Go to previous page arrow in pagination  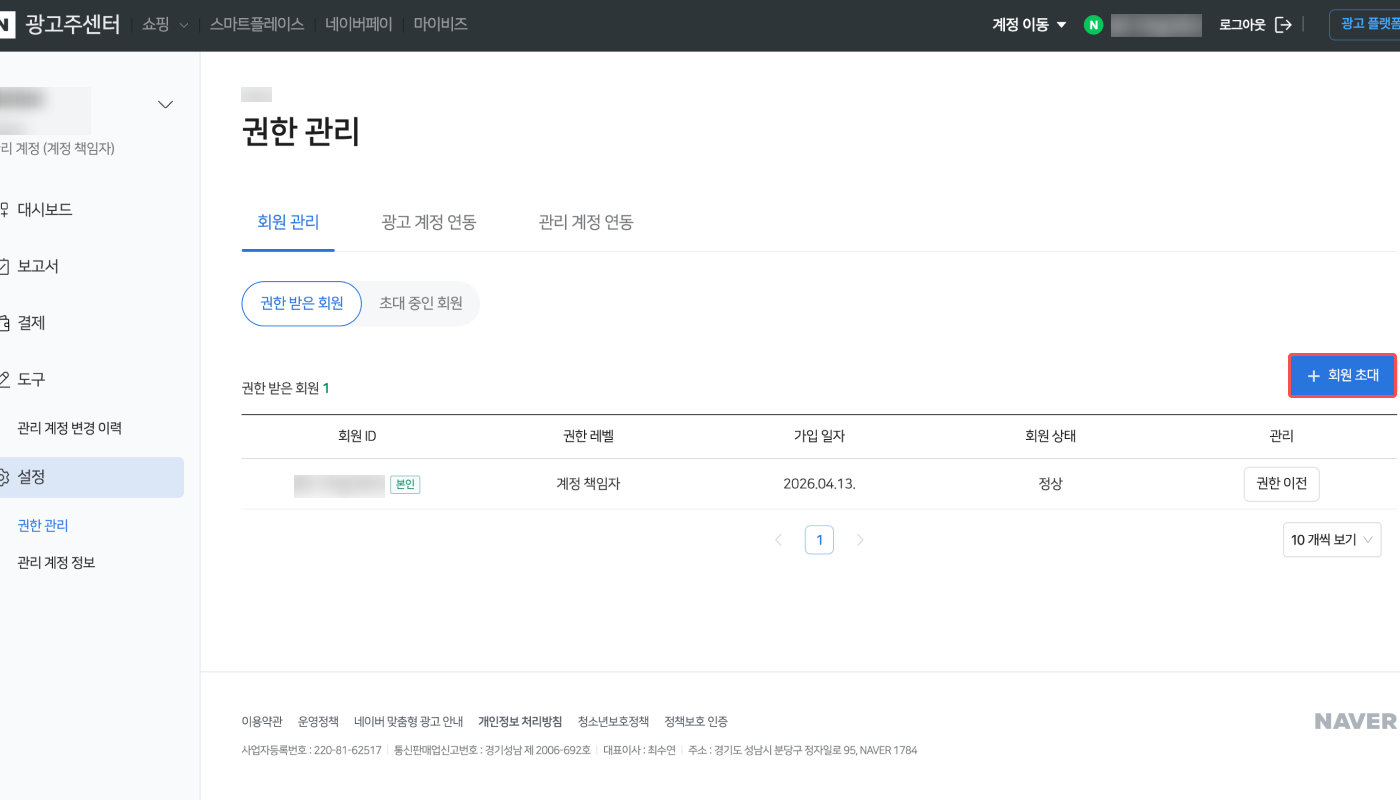tap(778, 540)
